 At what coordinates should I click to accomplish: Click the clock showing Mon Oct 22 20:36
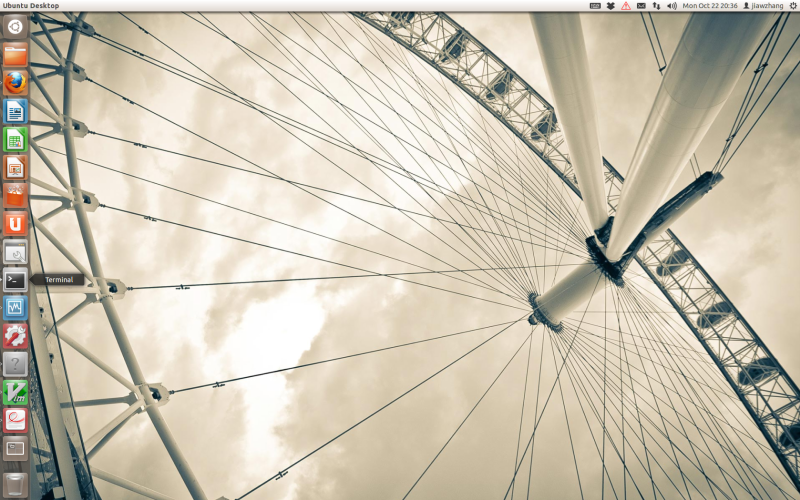coord(710,6)
